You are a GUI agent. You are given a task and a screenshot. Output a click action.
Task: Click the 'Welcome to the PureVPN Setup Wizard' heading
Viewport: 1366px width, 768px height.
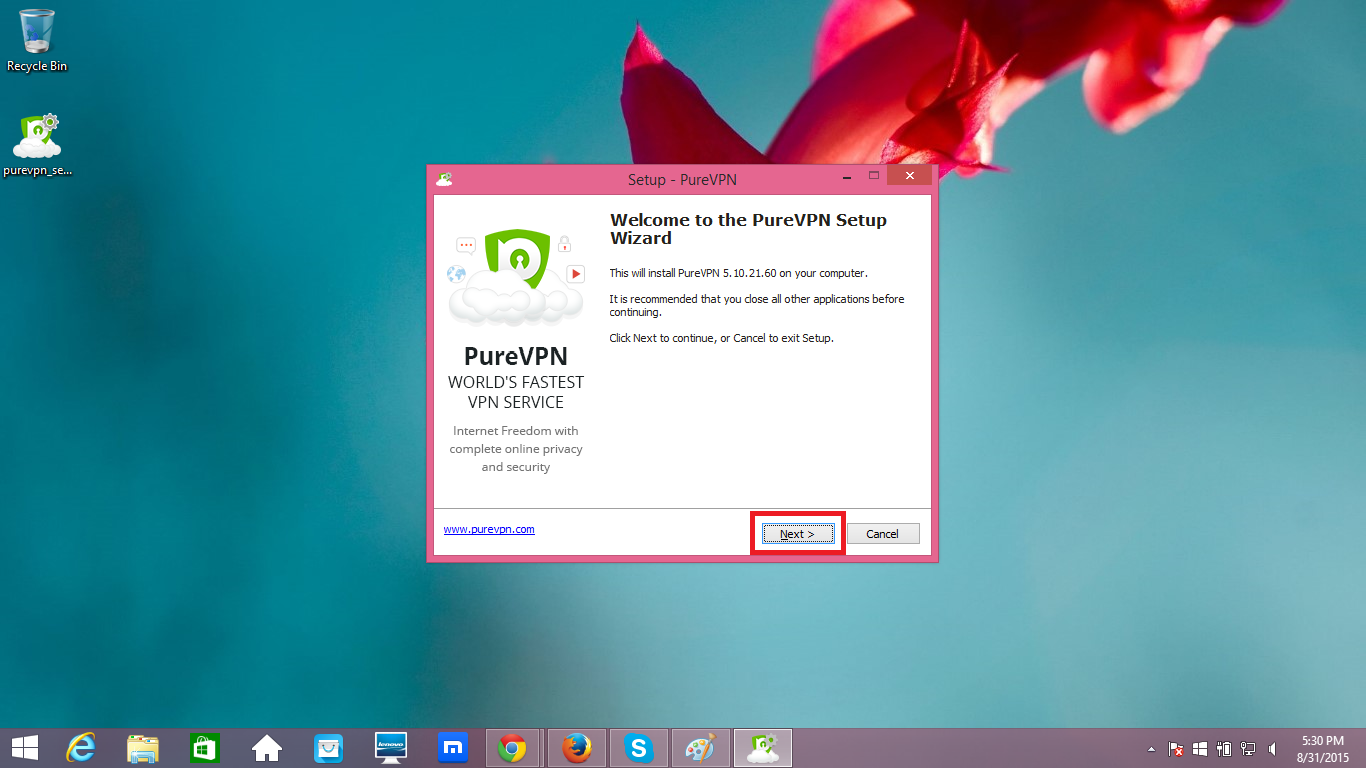(748, 229)
